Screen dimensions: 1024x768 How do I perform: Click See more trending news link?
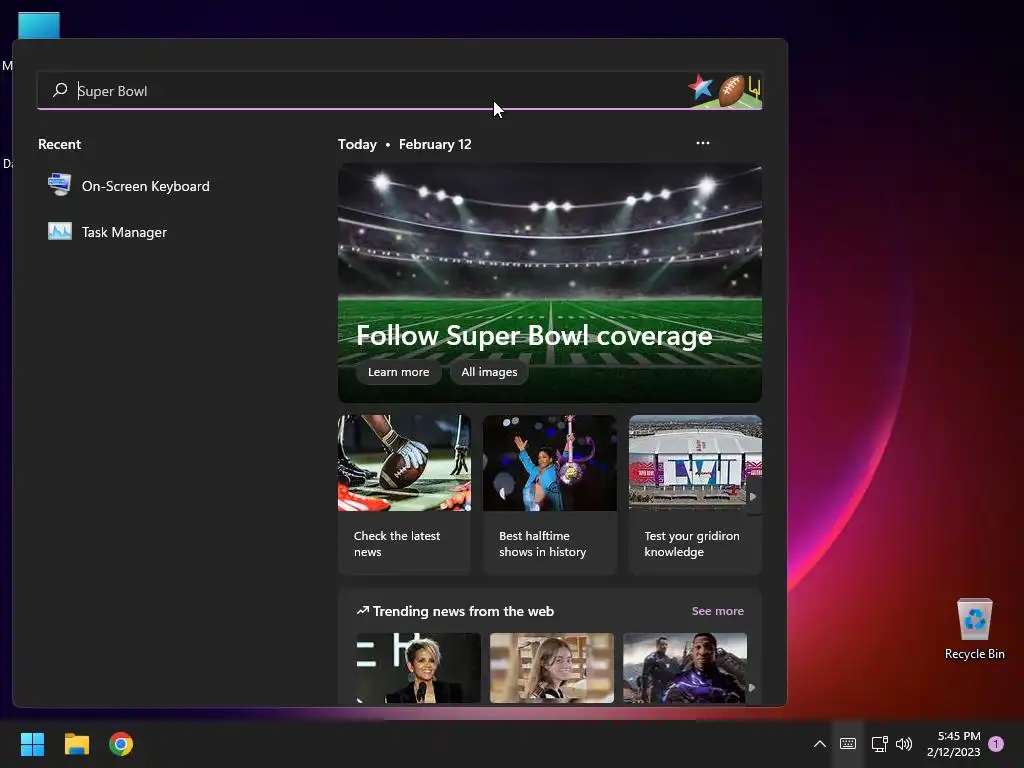point(717,611)
